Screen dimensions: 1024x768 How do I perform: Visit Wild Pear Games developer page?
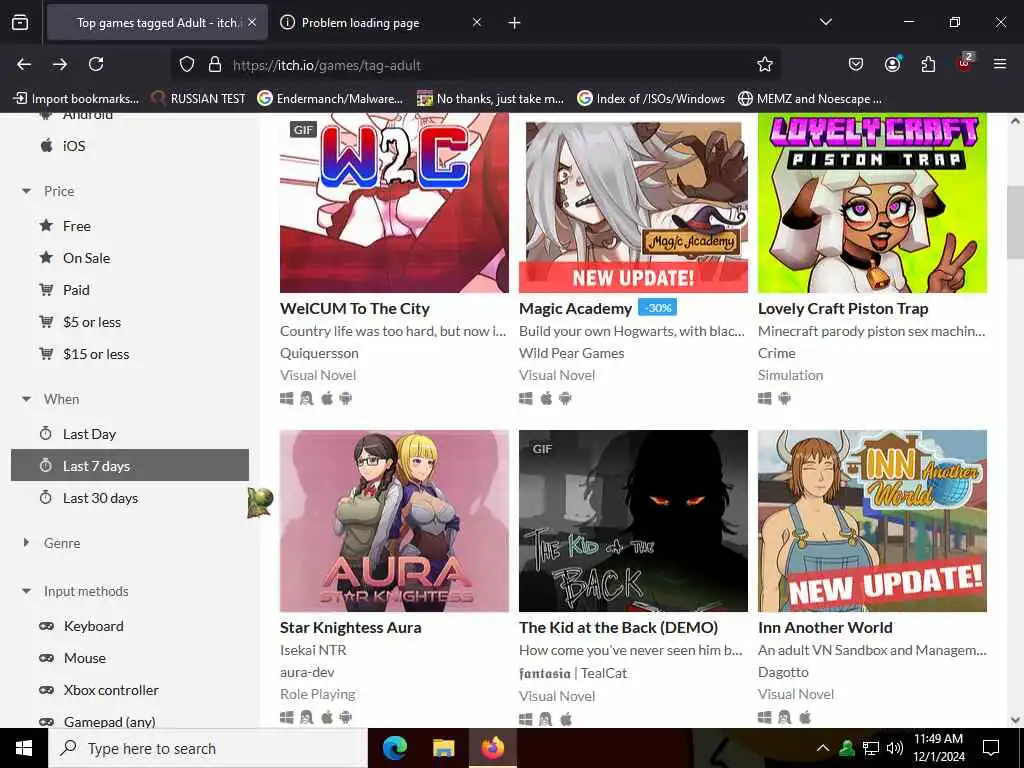click(571, 353)
